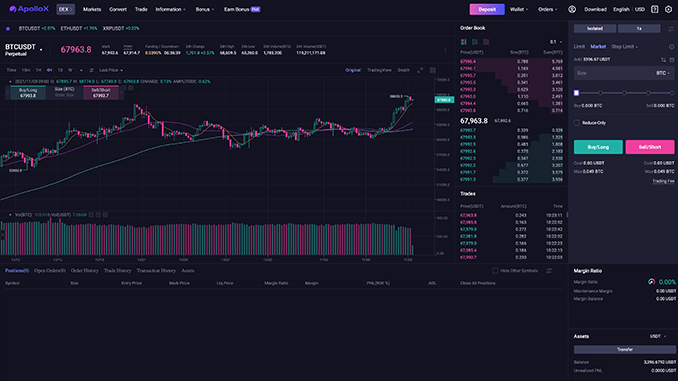The width and height of the screenshot is (678, 381).
Task: Change Size unit BTC dropdown
Action: click(663, 73)
